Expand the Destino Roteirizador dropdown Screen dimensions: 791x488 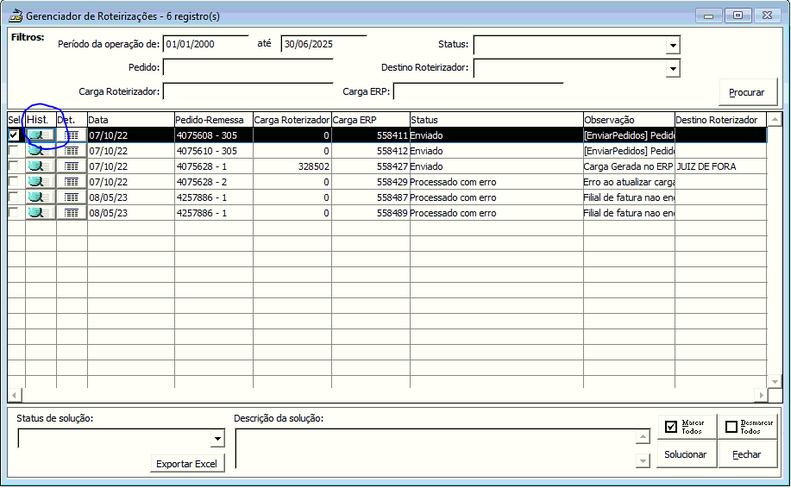tap(672, 68)
